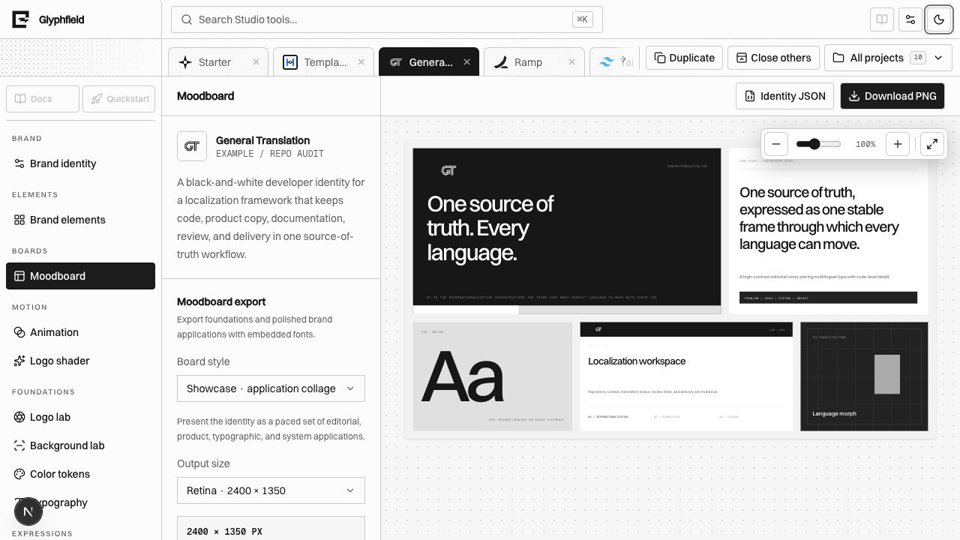Screen dimensions: 960x540
Task: Switch to the Templa... tab
Action: [x=325, y=62]
